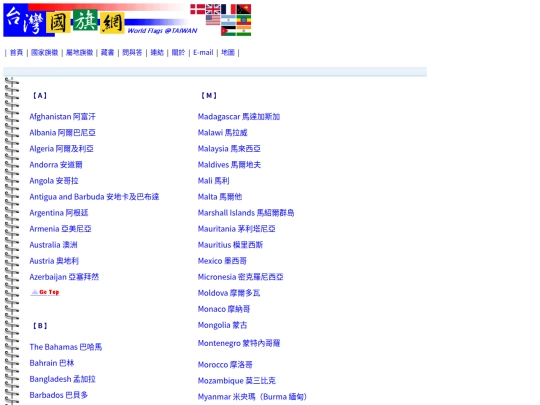Open The Bahamas 巴哈馬 link
The height and width of the screenshot is (405, 540).
tap(66, 347)
